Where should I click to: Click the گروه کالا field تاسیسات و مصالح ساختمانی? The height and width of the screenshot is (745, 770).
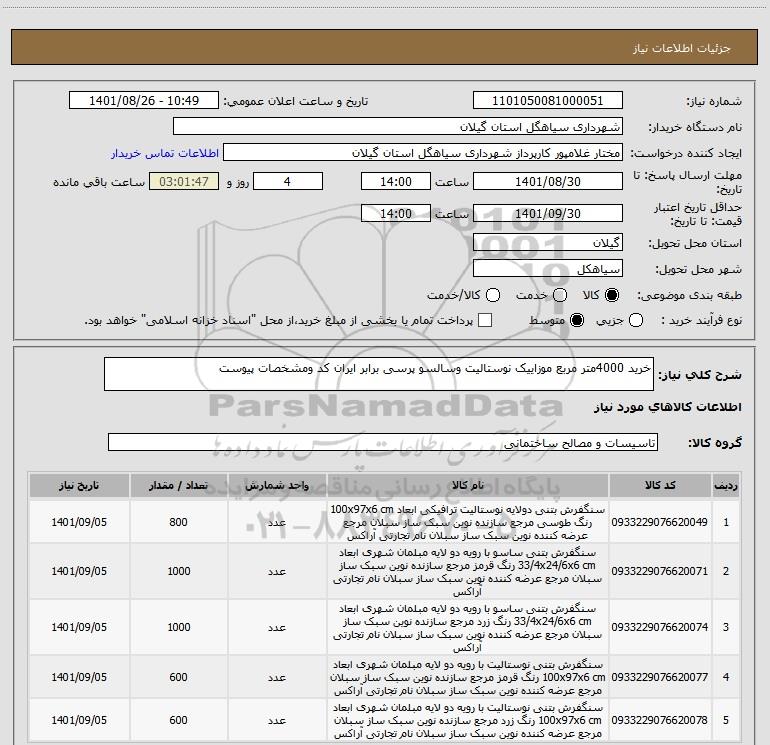click(383, 442)
